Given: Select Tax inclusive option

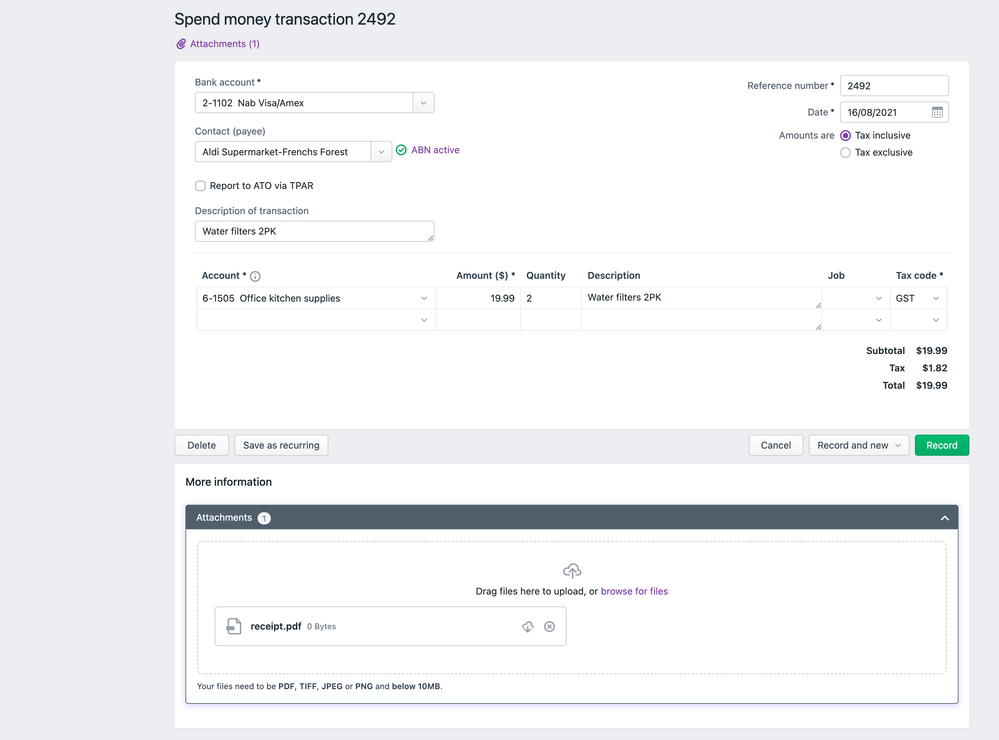Looking at the screenshot, I should [846, 135].
